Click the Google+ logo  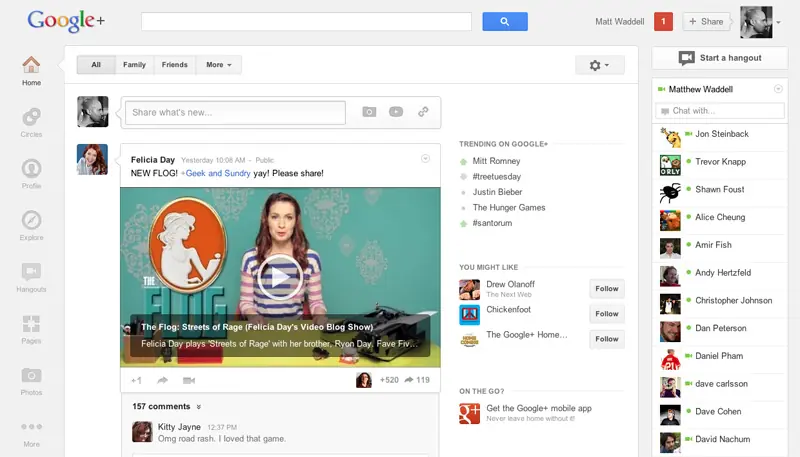[x=66, y=21]
